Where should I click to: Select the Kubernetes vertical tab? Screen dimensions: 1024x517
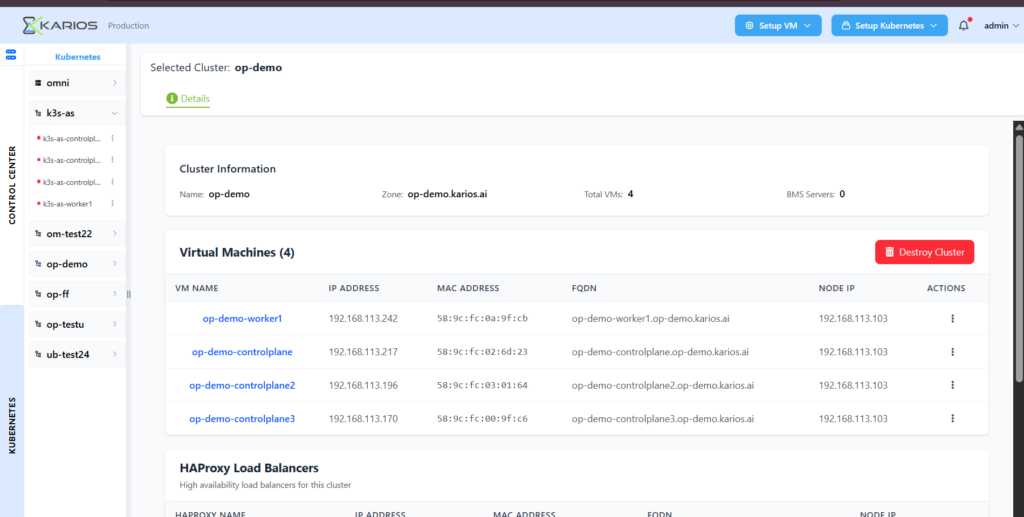click(12, 424)
